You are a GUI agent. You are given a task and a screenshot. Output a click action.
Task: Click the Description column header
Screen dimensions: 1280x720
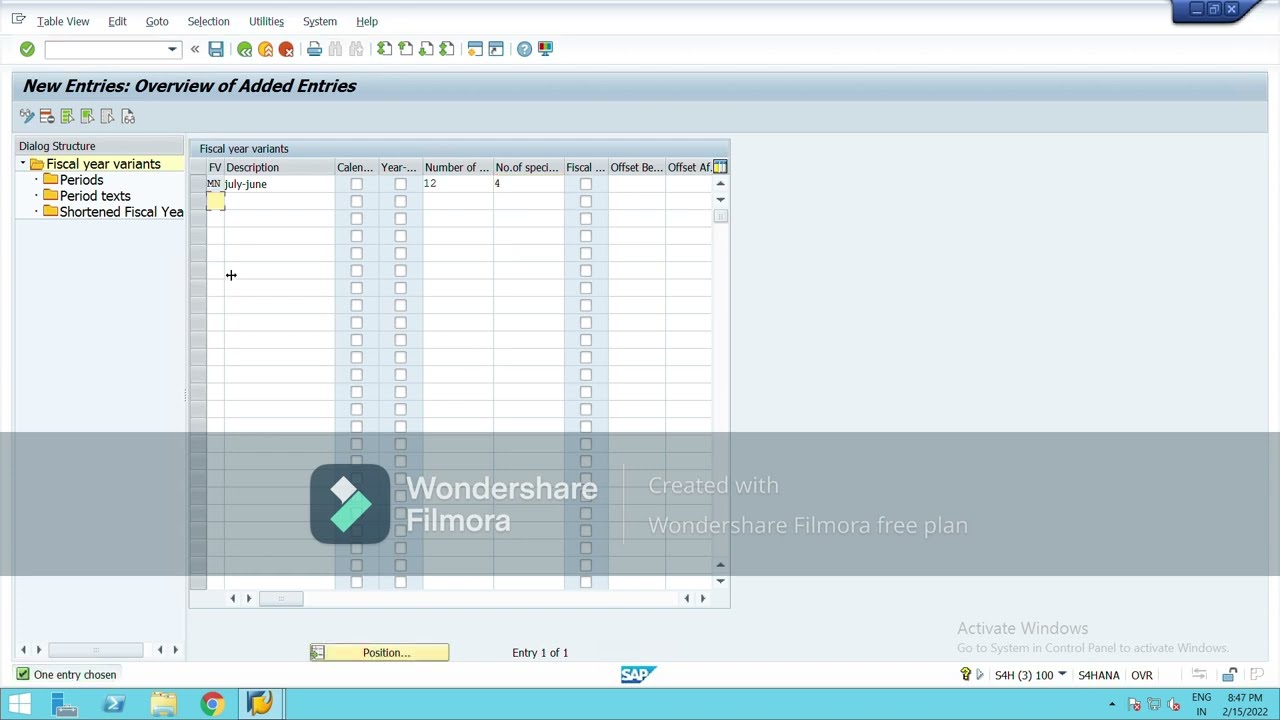[279, 167]
